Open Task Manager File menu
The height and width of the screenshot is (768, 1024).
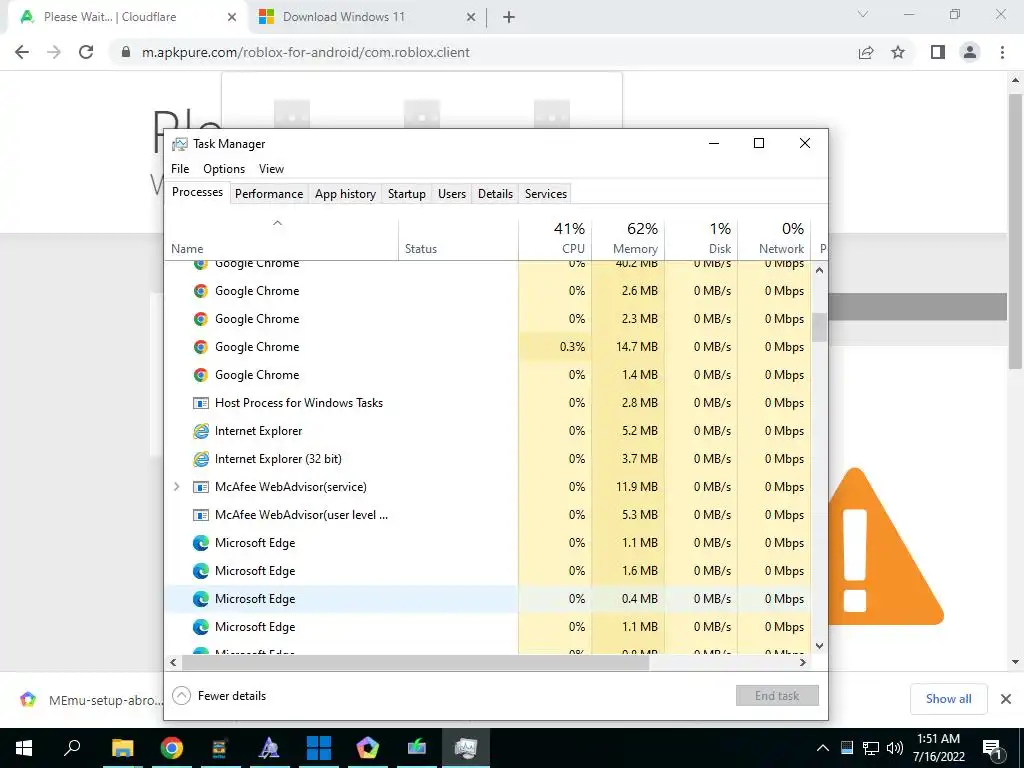(180, 168)
